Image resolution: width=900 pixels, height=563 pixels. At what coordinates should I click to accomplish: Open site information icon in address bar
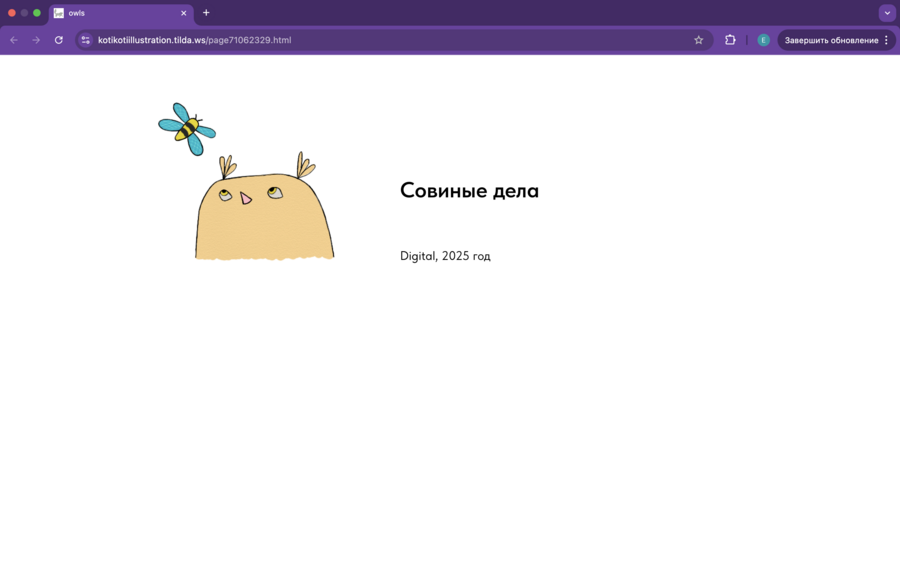click(x=86, y=40)
